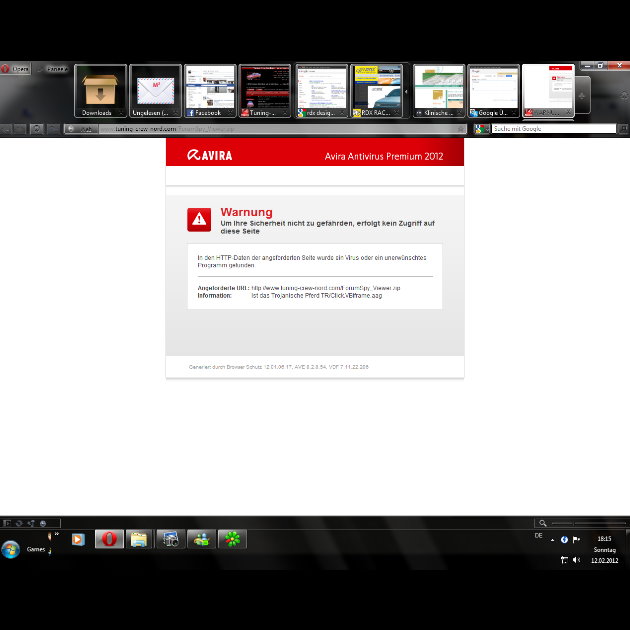Open Windows Explorer from the taskbar
630x630 pixels.
139,539
